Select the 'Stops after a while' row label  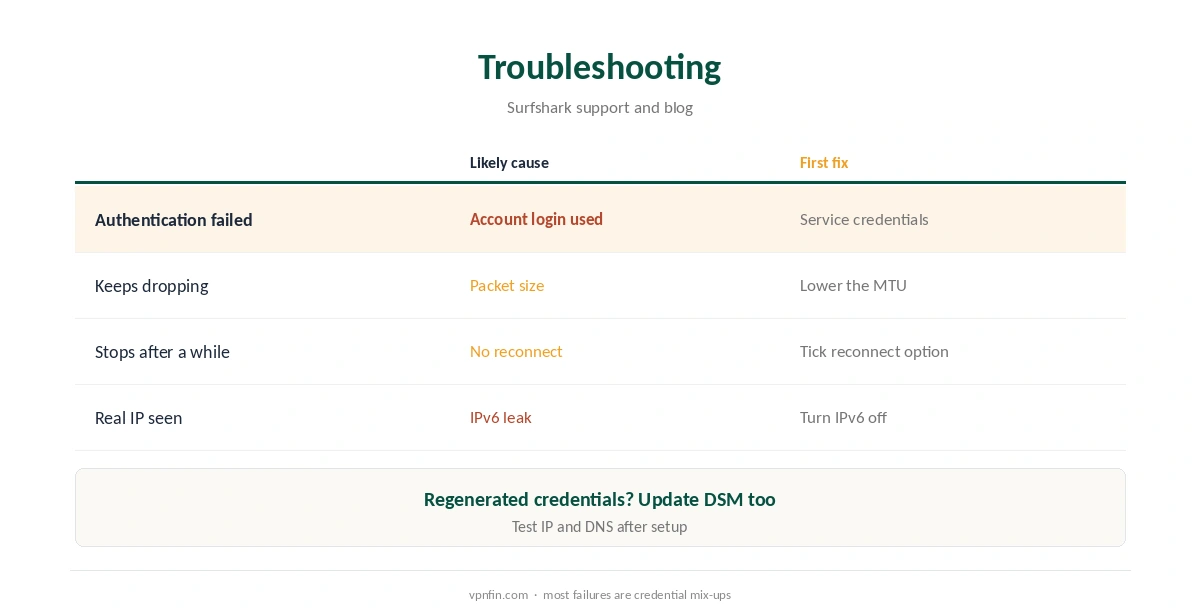(162, 352)
